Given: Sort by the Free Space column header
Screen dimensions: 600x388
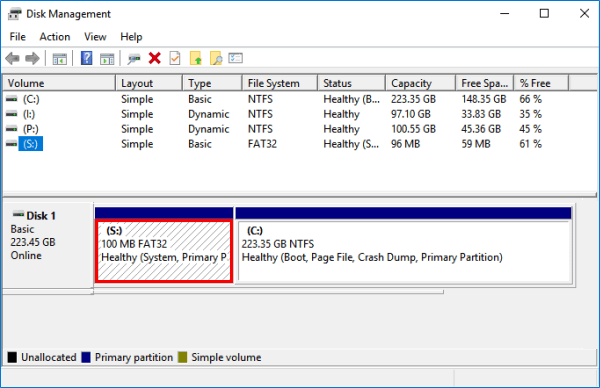Looking at the screenshot, I should (x=484, y=83).
